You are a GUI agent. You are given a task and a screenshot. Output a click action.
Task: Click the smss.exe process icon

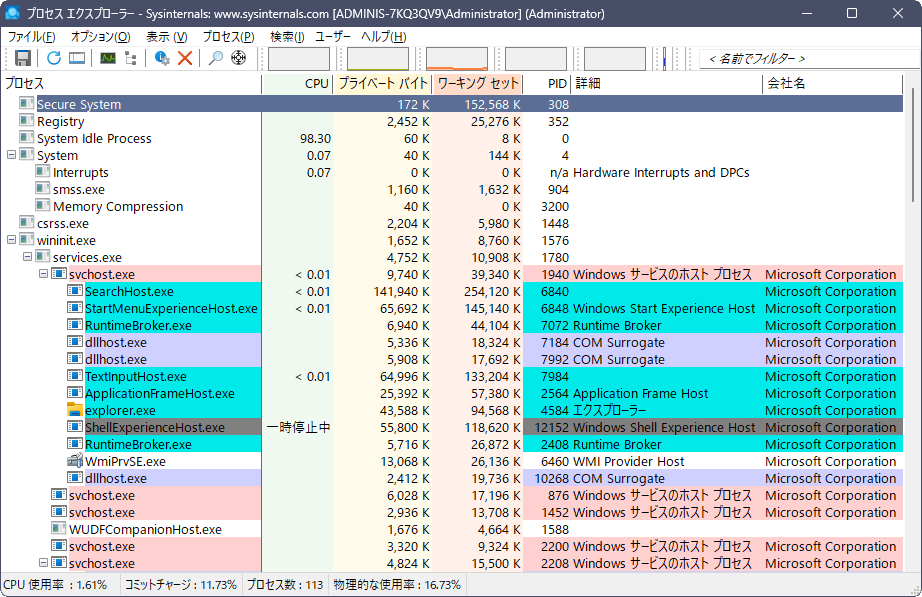42,189
